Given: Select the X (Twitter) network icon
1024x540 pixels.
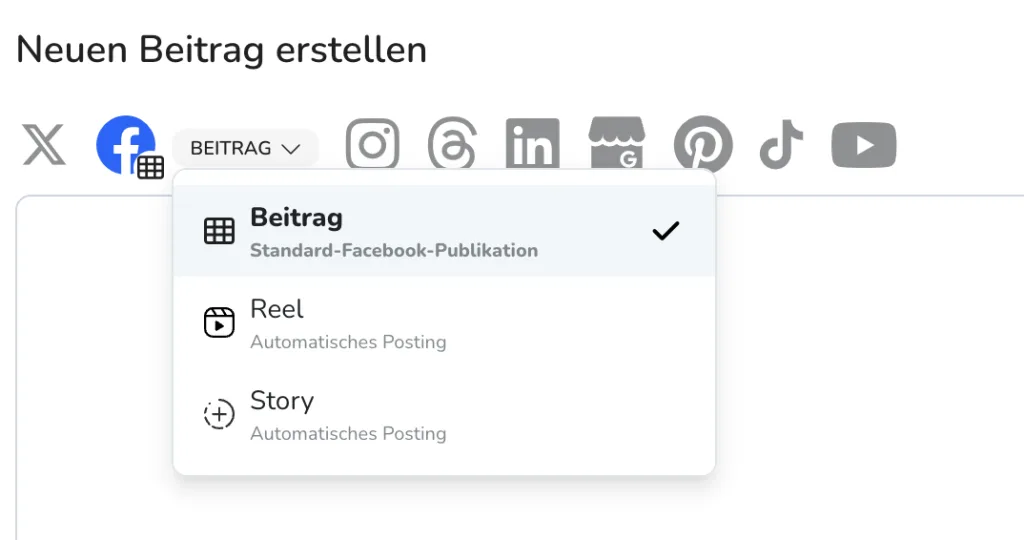Looking at the screenshot, I should [44, 144].
